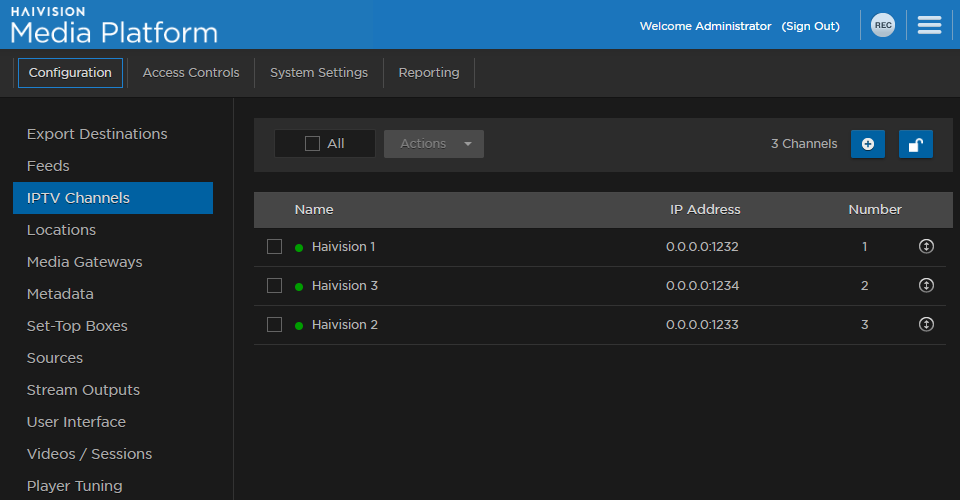Screen dimensions: 960x500
Task: Go to the Reporting tab
Action: [x=429, y=73]
